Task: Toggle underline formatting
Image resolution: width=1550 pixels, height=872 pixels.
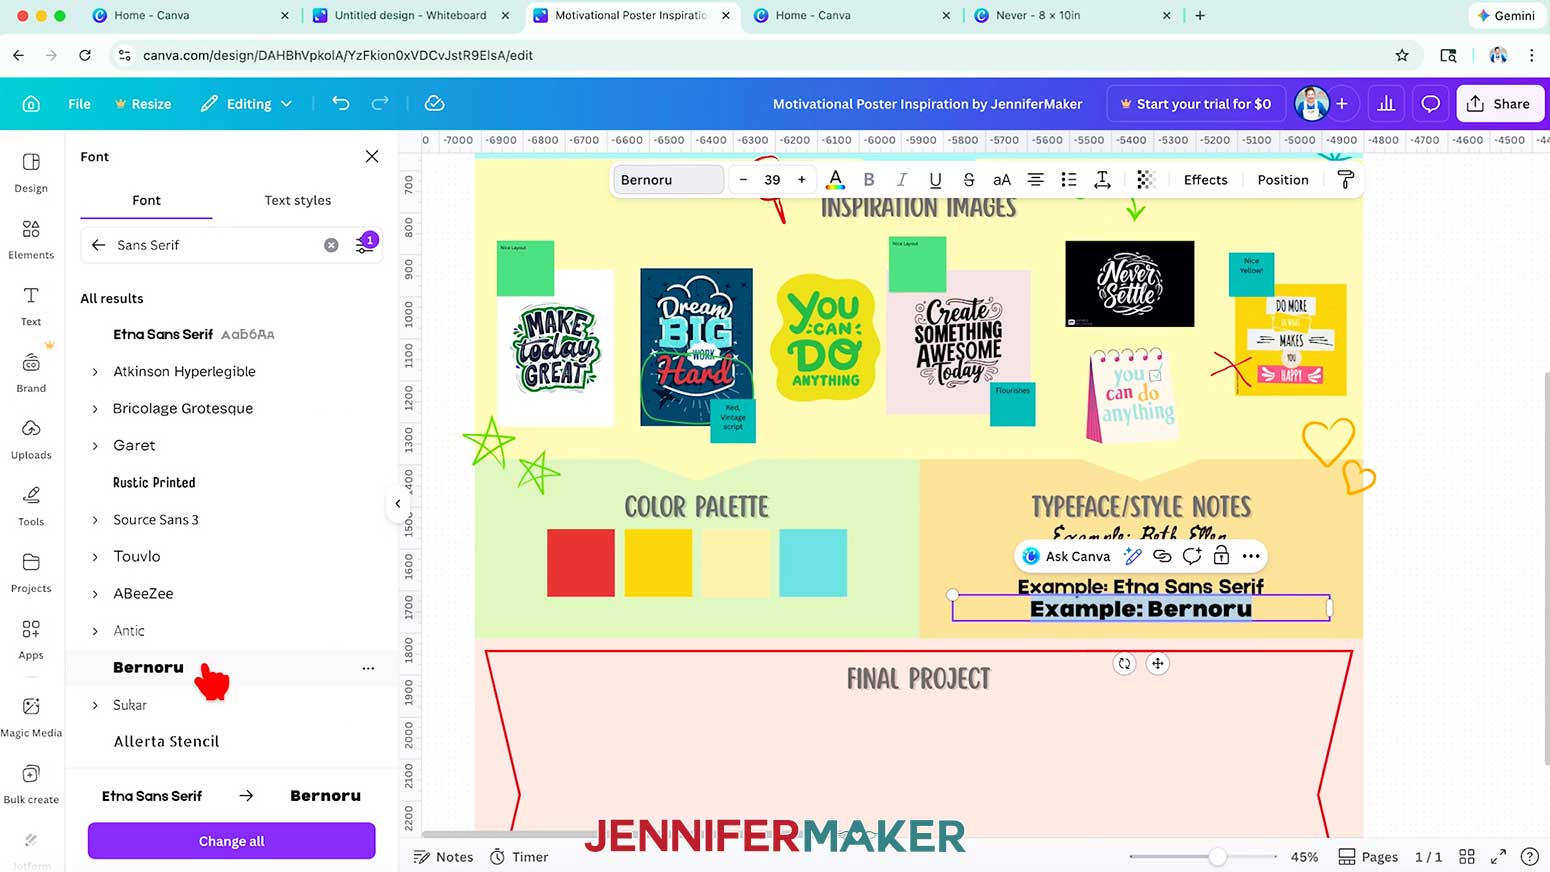Action: pos(935,180)
